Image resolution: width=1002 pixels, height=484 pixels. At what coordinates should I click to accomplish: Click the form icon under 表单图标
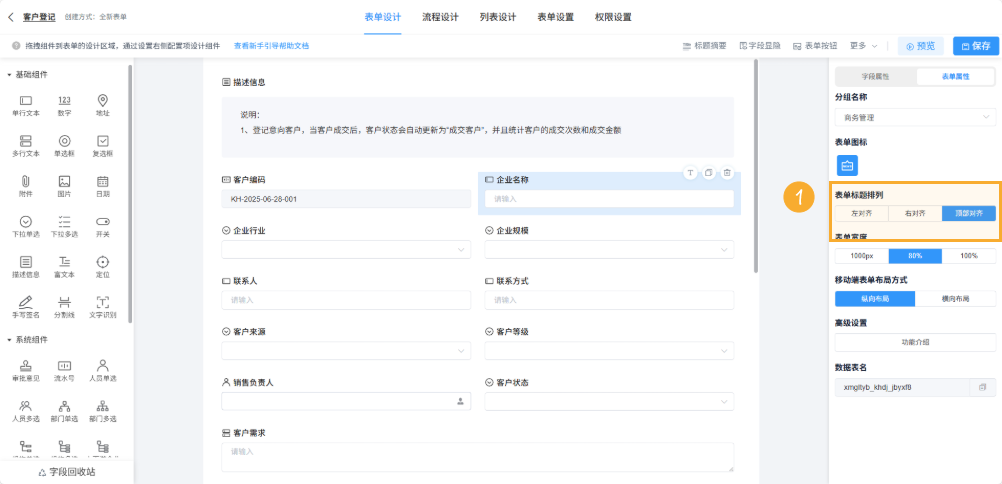[847, 166]
